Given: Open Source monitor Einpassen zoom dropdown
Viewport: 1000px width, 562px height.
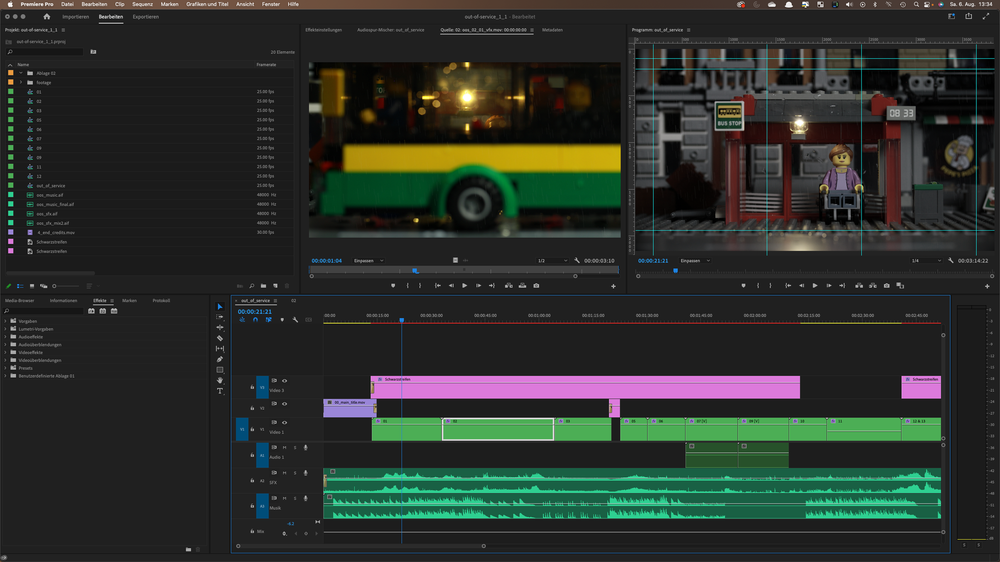Looking at the screenshot, I should (x=369, y=260).
